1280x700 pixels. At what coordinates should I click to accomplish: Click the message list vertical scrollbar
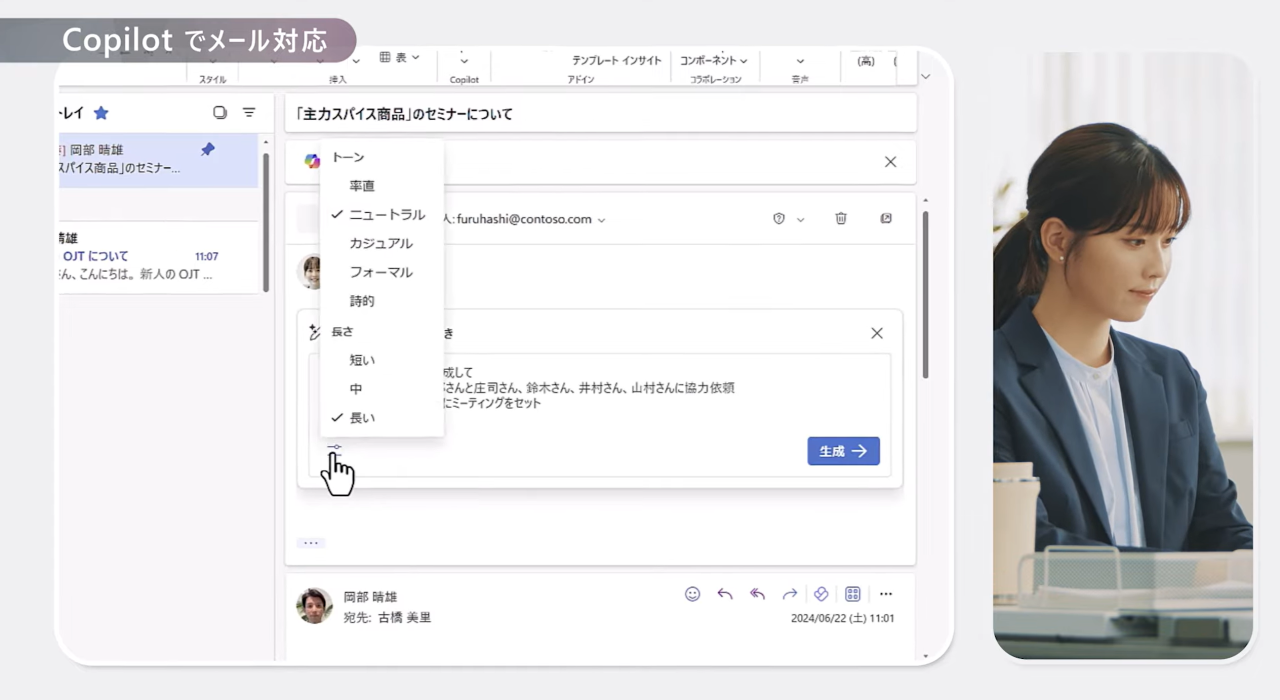[265, 222]
